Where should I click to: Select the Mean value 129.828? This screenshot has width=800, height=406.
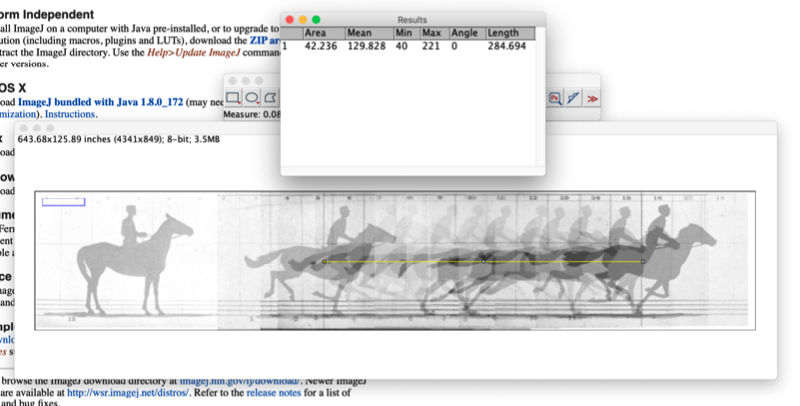366,46
